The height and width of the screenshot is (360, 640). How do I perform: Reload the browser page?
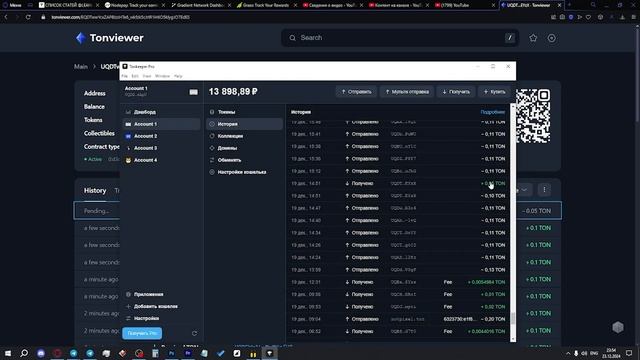tap(28, 17)
